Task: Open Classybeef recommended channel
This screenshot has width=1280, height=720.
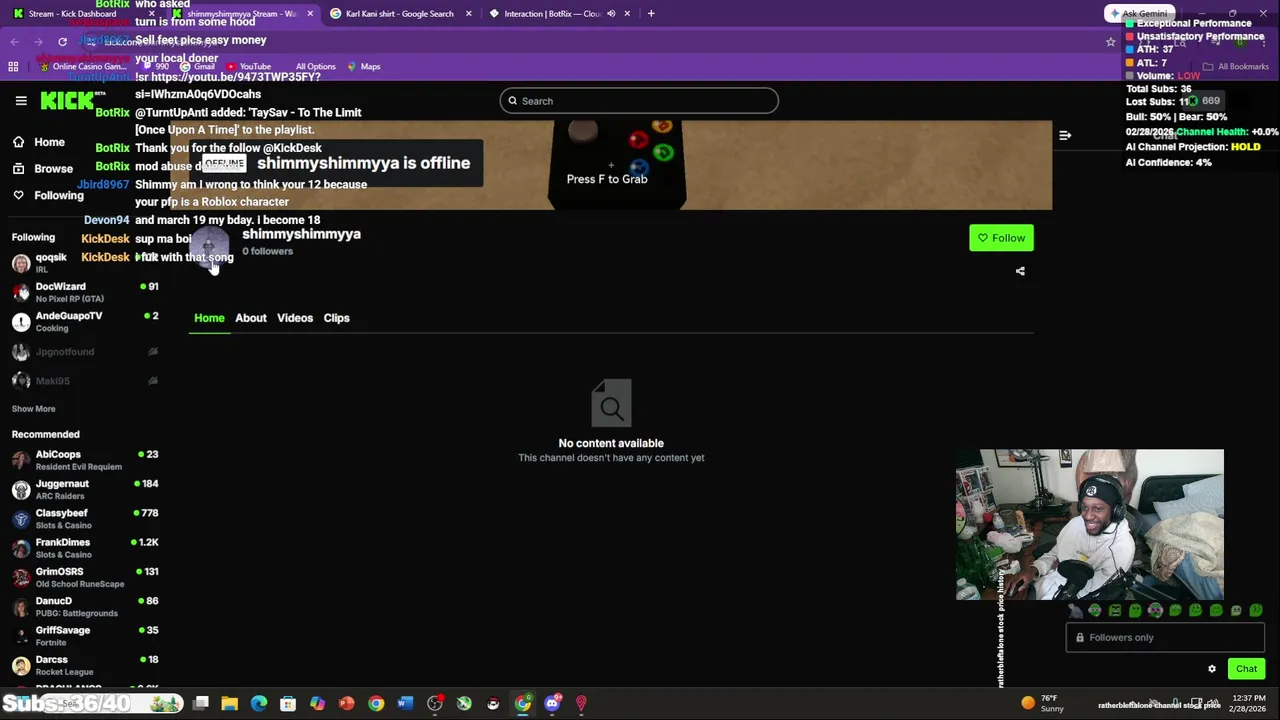Action: [85, 519]
